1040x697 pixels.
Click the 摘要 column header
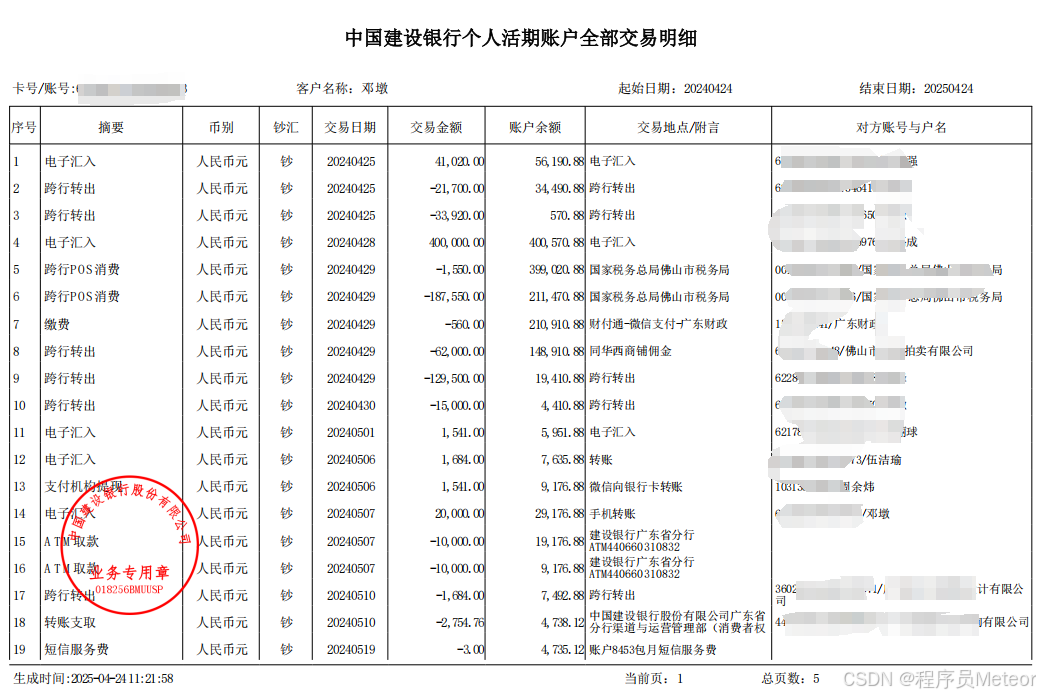click(x=111, y=127)
